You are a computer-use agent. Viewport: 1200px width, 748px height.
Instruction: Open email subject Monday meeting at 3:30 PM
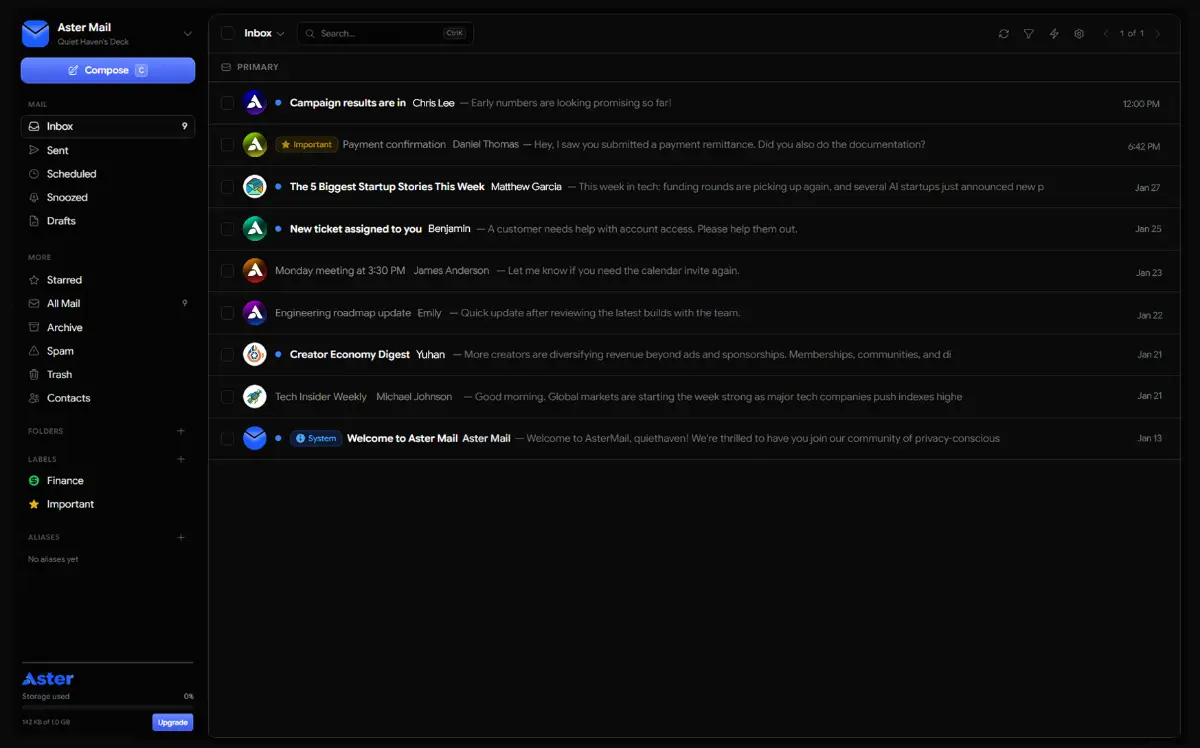click(x=340, y=271)
